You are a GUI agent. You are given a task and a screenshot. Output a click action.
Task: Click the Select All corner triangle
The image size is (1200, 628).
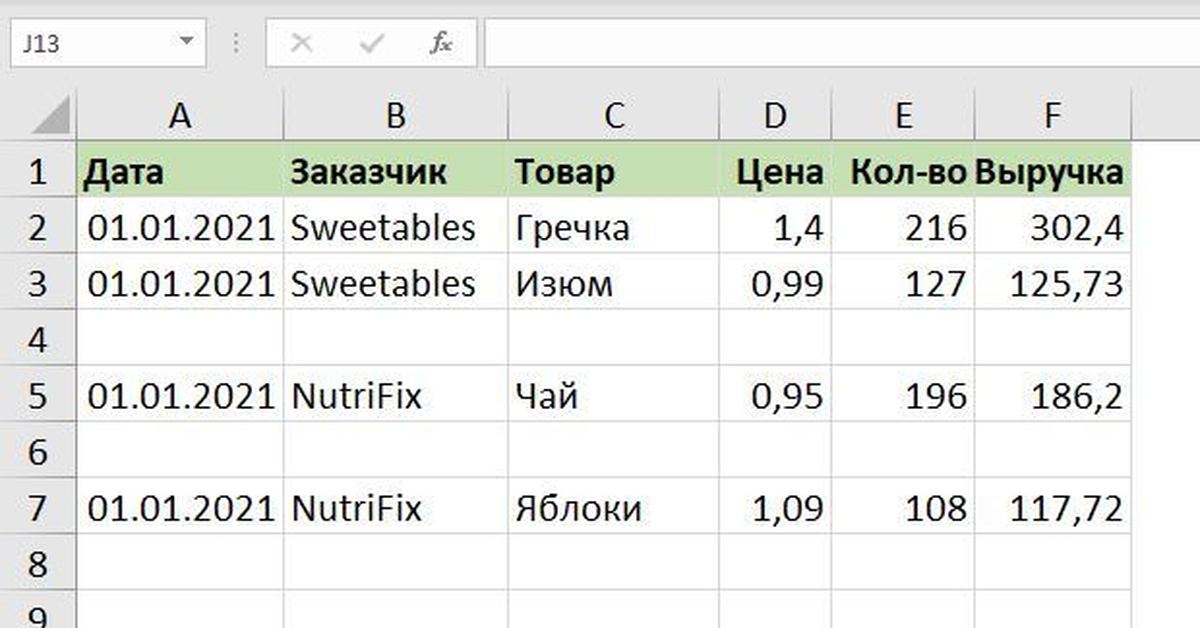pos(52,116)
